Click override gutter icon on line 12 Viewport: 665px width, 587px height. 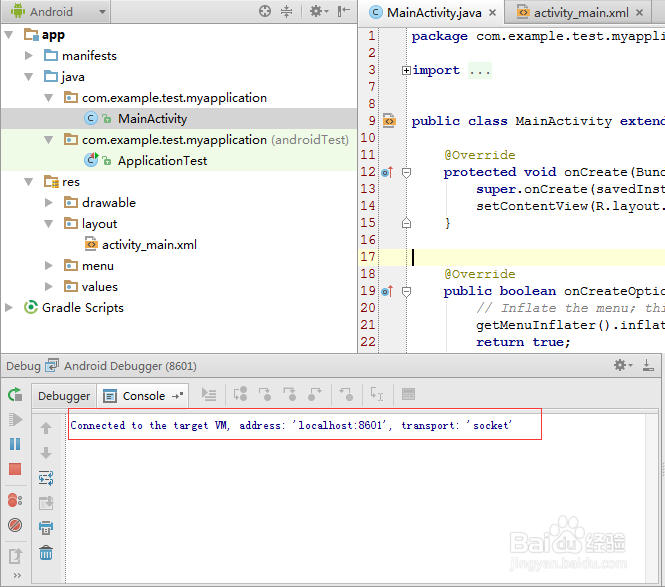tap(387, 172)
